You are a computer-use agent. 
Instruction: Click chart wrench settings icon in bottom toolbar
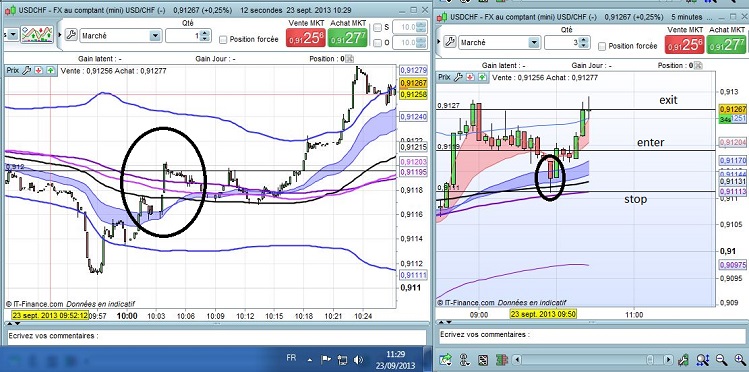[x=684, y=359]
